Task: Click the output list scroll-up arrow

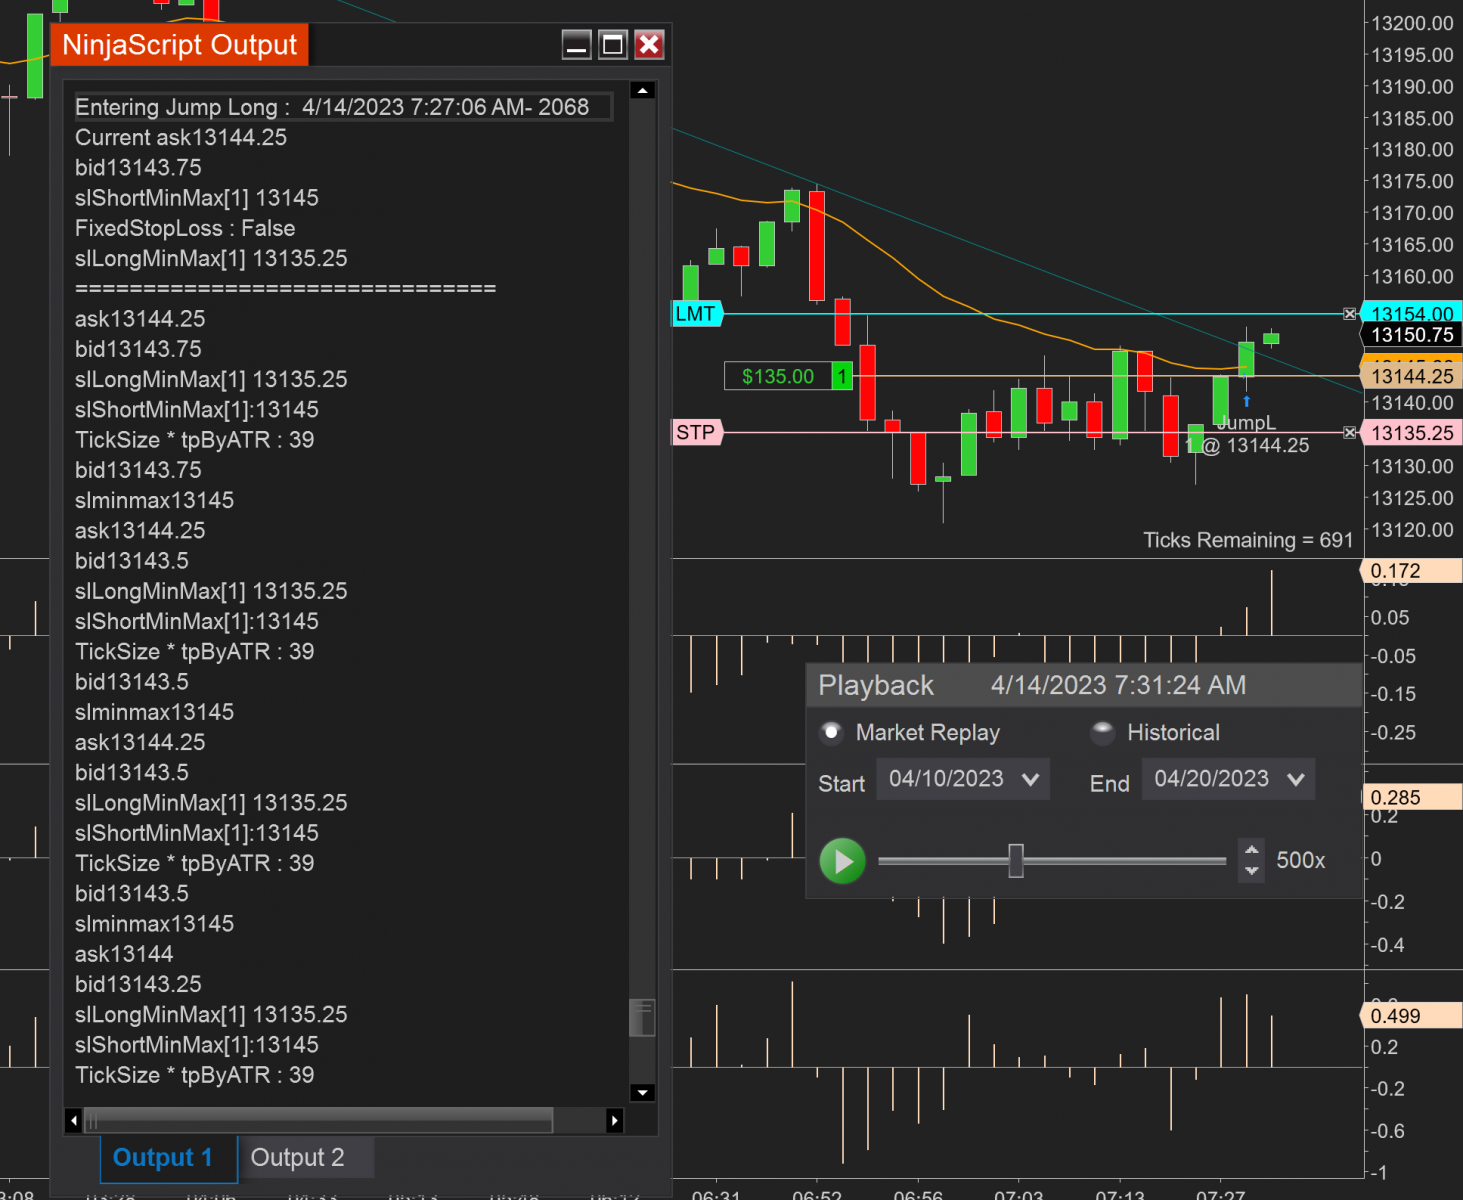Action: tap(643, 91)
